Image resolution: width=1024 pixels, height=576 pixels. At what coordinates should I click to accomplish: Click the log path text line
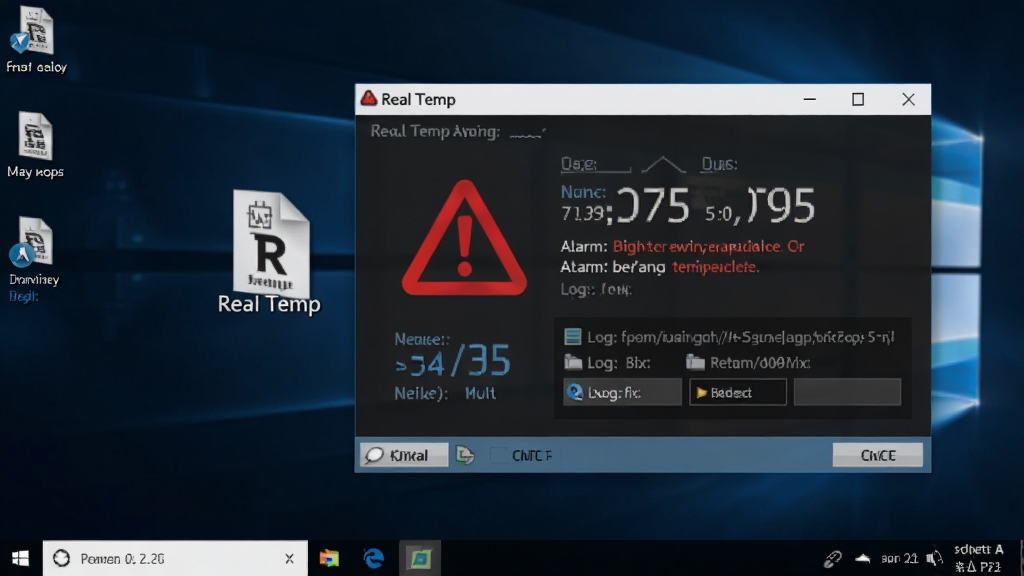coord(741,337)
